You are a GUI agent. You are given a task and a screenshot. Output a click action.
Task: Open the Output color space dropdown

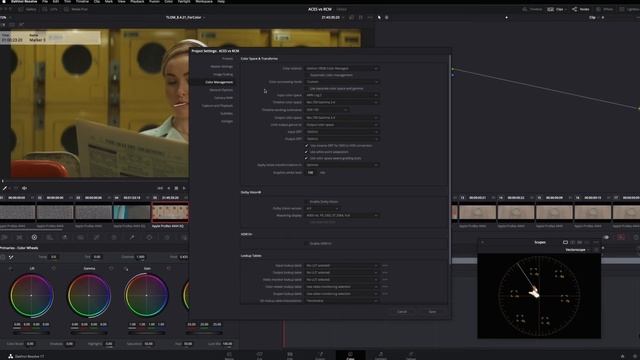pos(342,118)
